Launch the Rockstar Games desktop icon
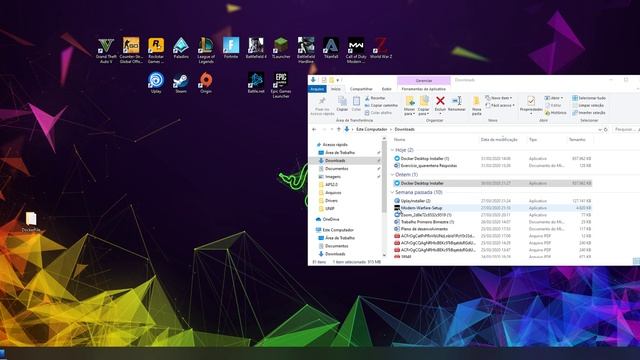Image resolution: width=640 pixels, height=360 pixels. pyautogui.click(x=156, y=50)
